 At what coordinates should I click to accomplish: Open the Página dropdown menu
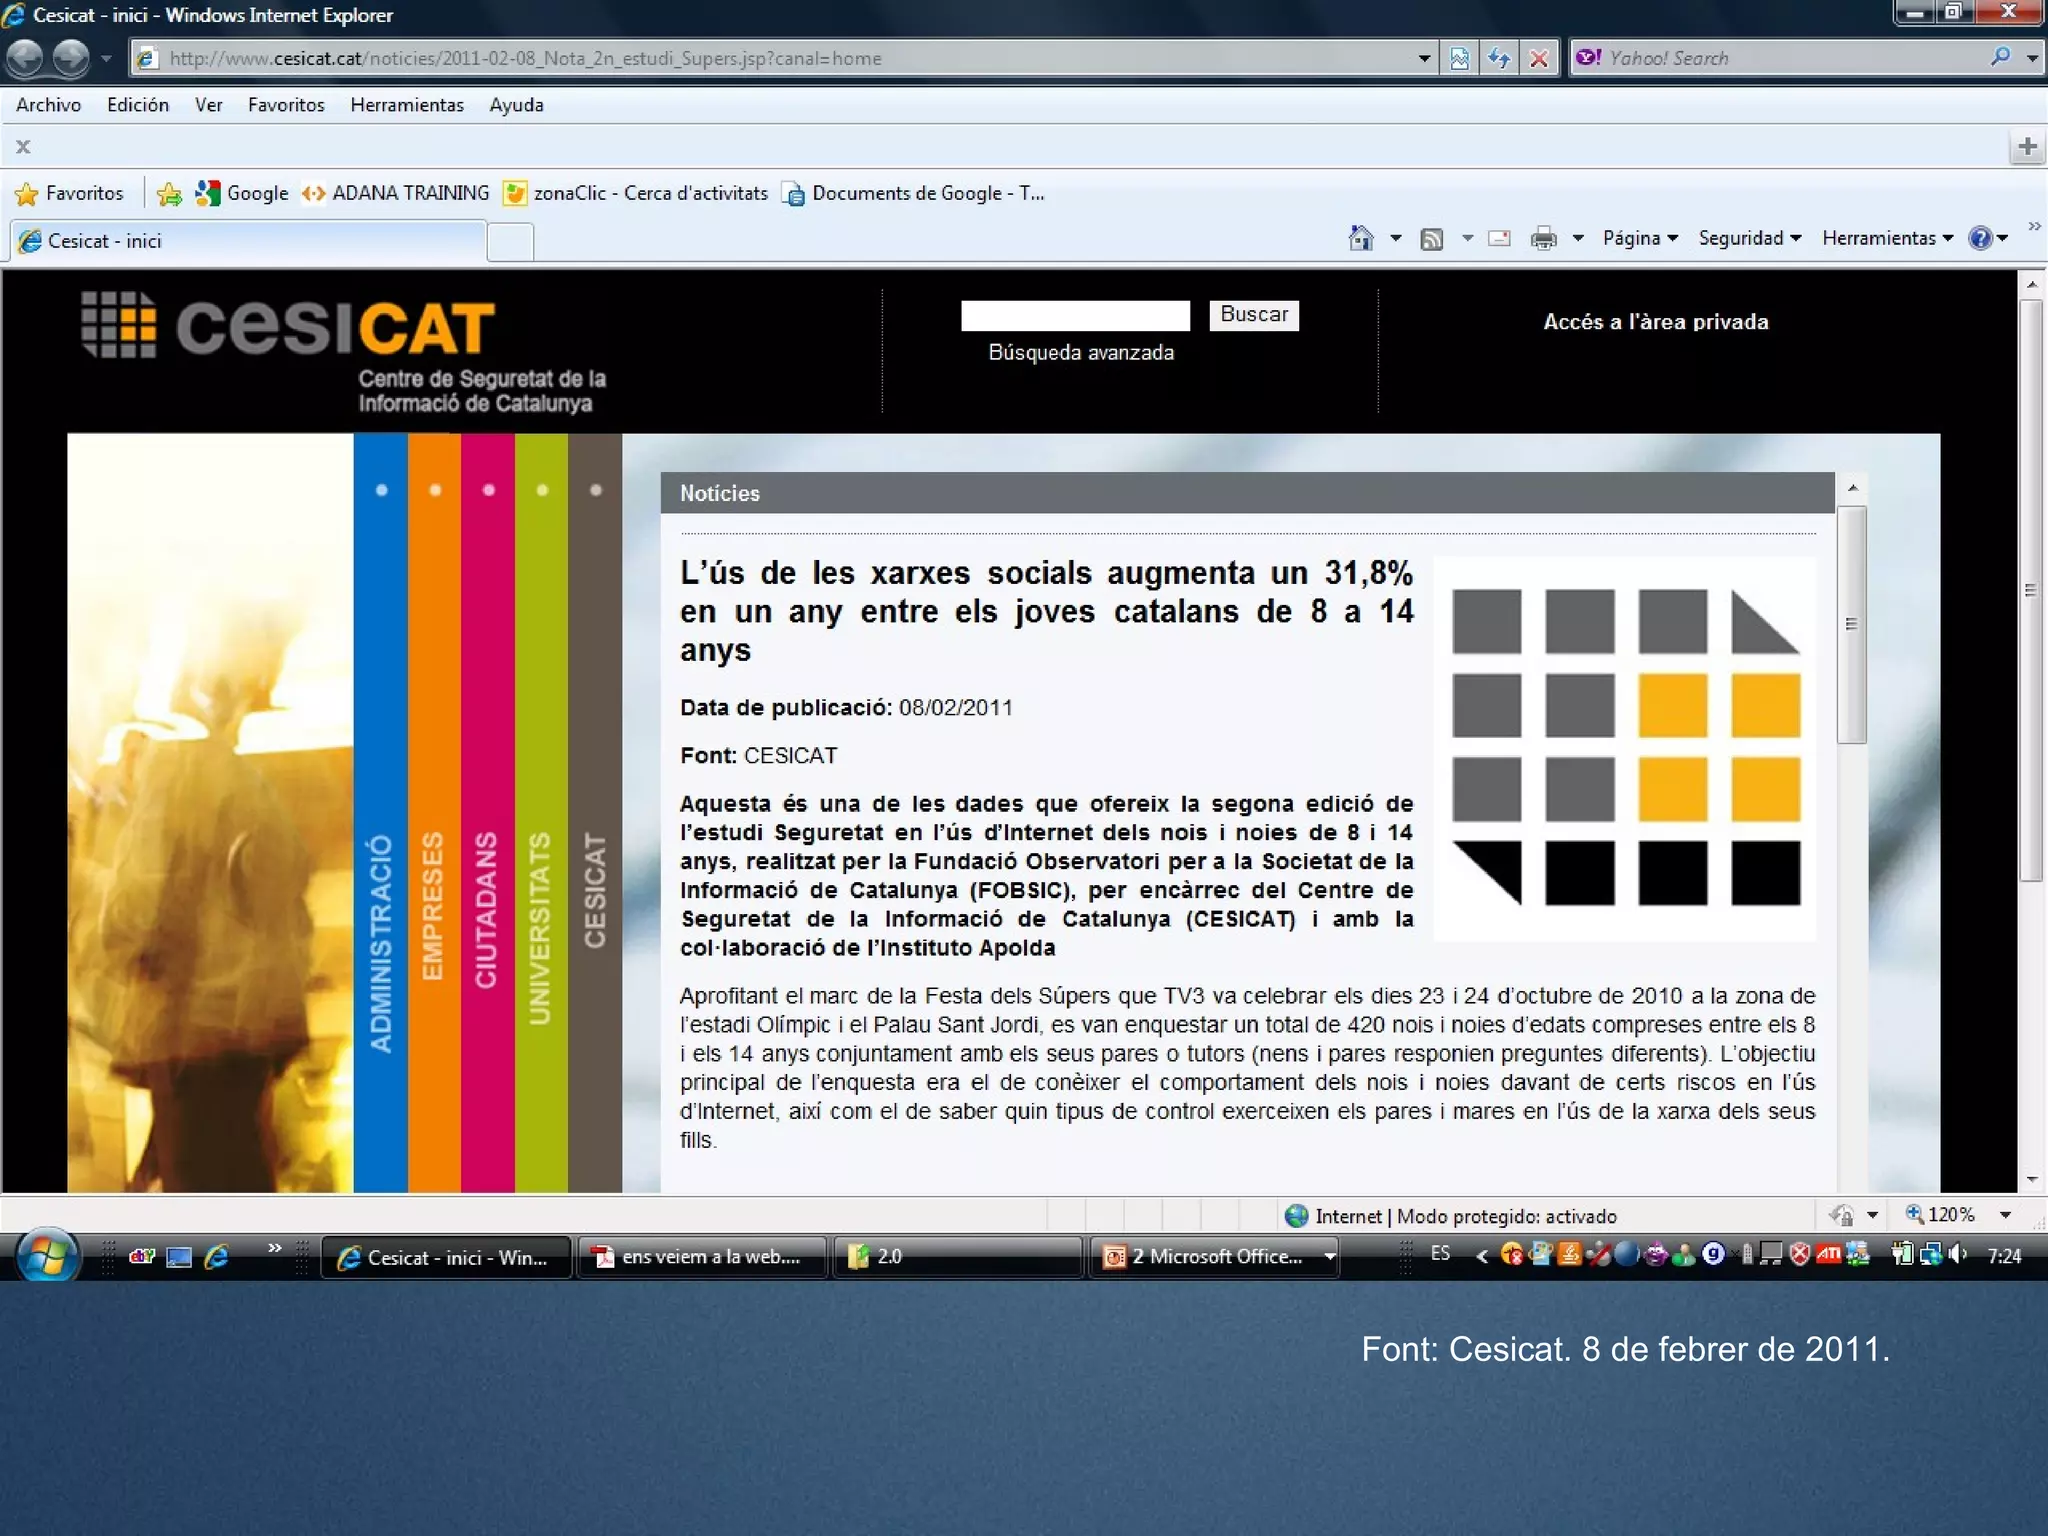tap(1639, 238)
